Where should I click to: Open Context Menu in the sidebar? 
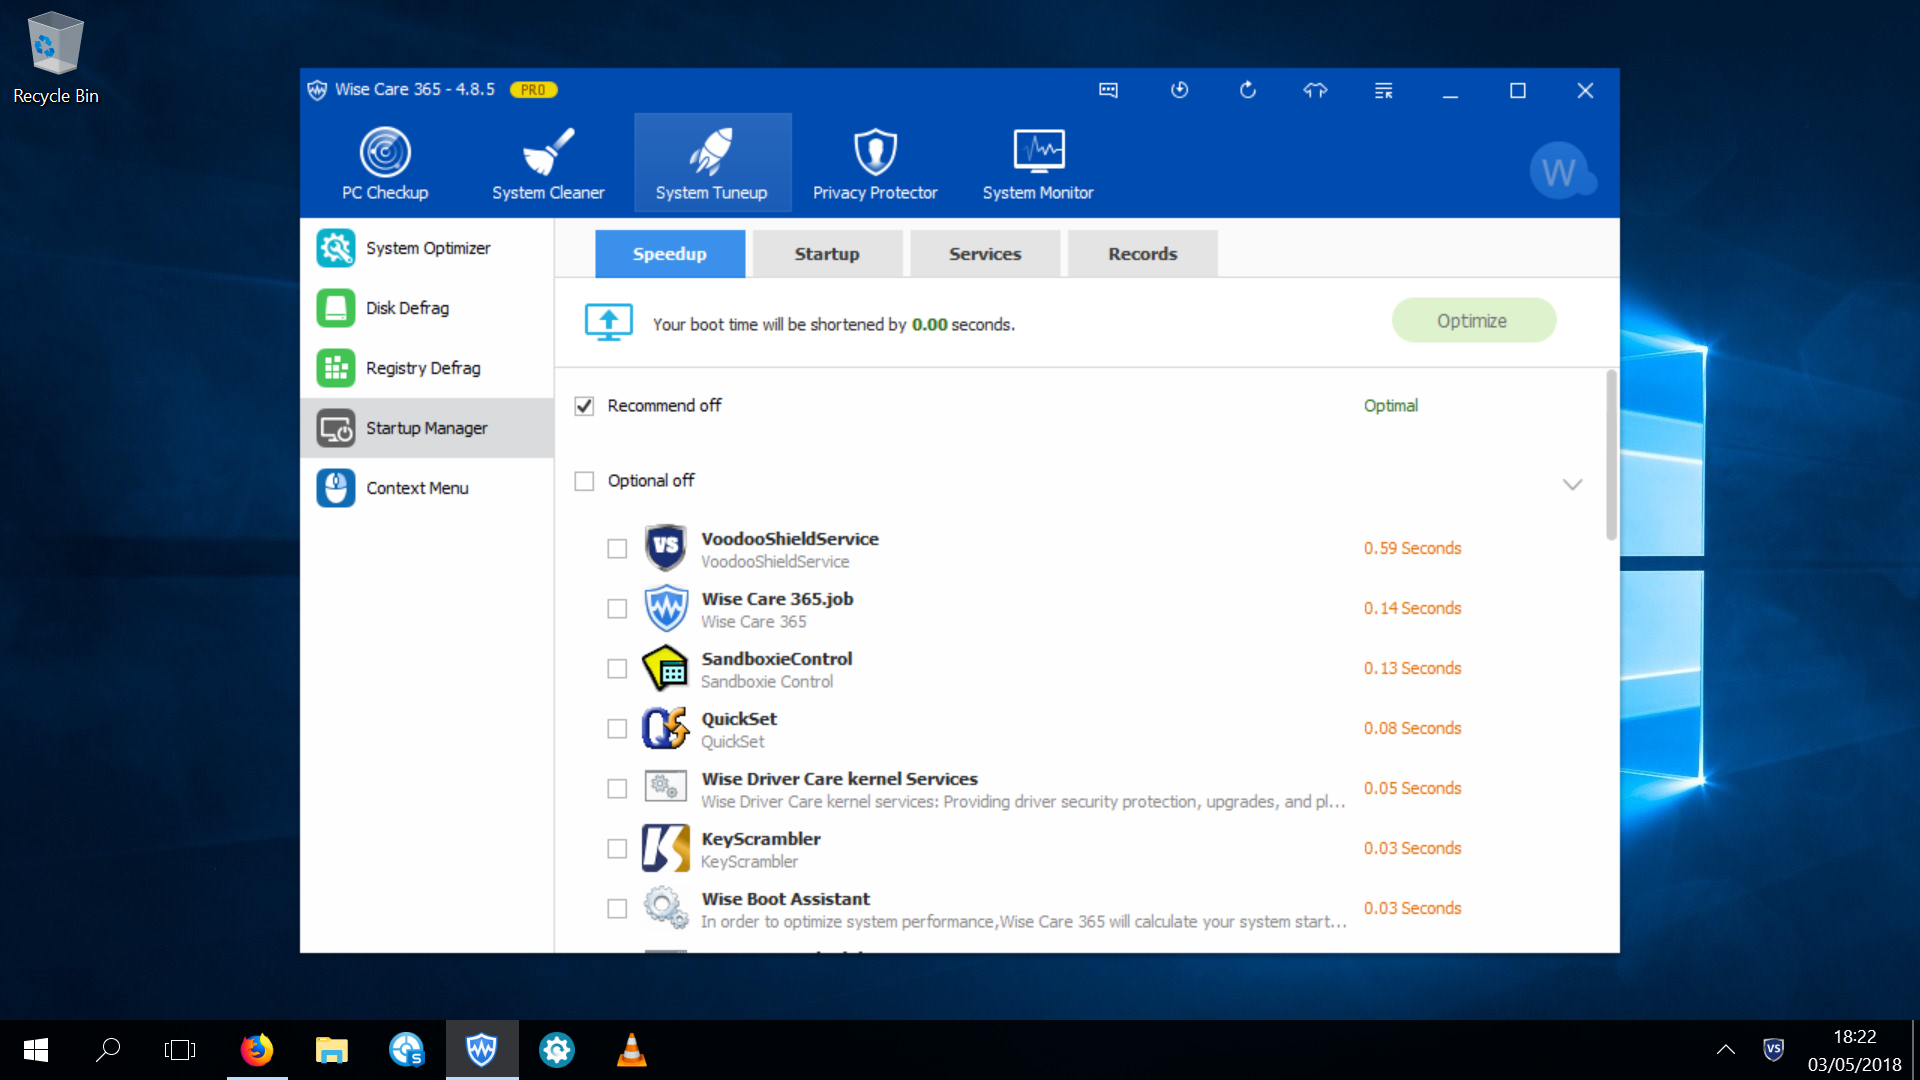pos(417,488)
